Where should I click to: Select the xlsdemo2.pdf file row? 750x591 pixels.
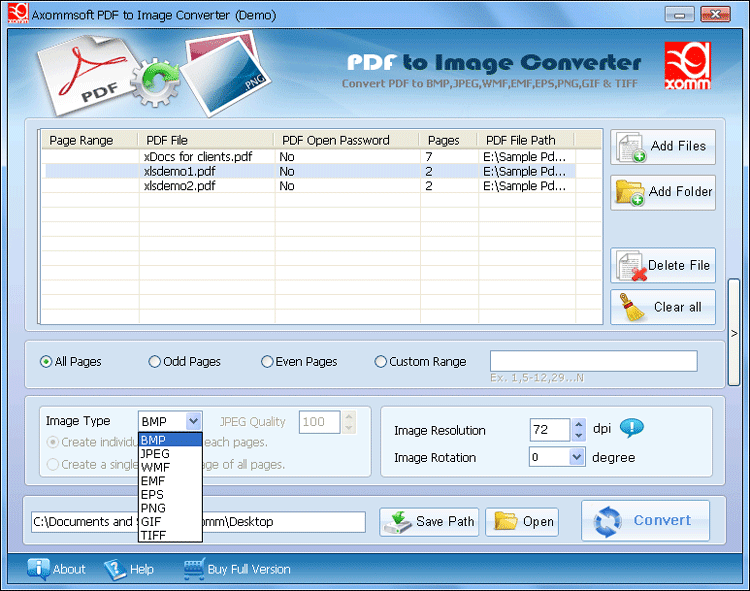309,186
